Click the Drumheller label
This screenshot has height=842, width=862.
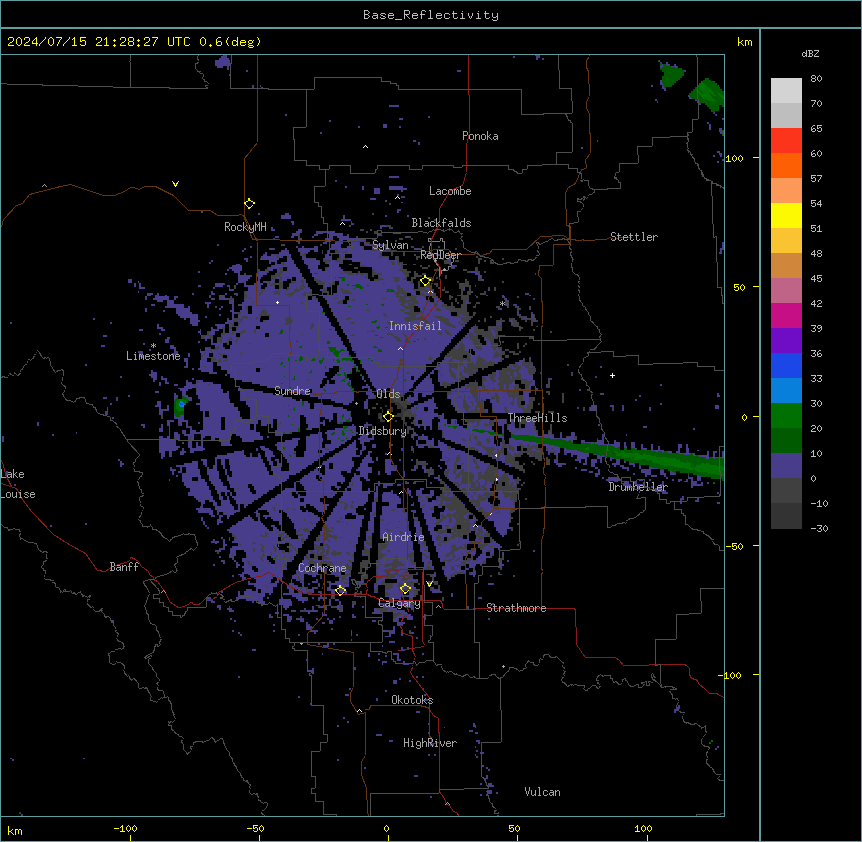point(638,487)
